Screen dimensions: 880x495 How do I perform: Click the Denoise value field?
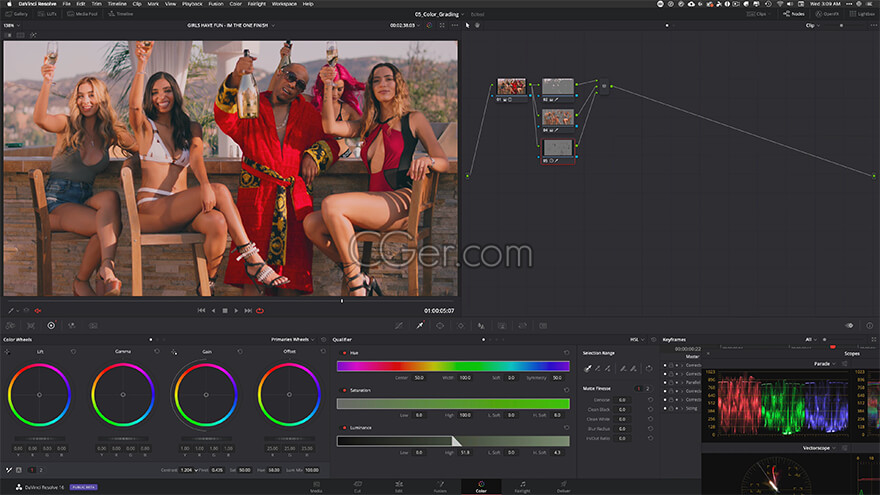(x=622, y=400)
